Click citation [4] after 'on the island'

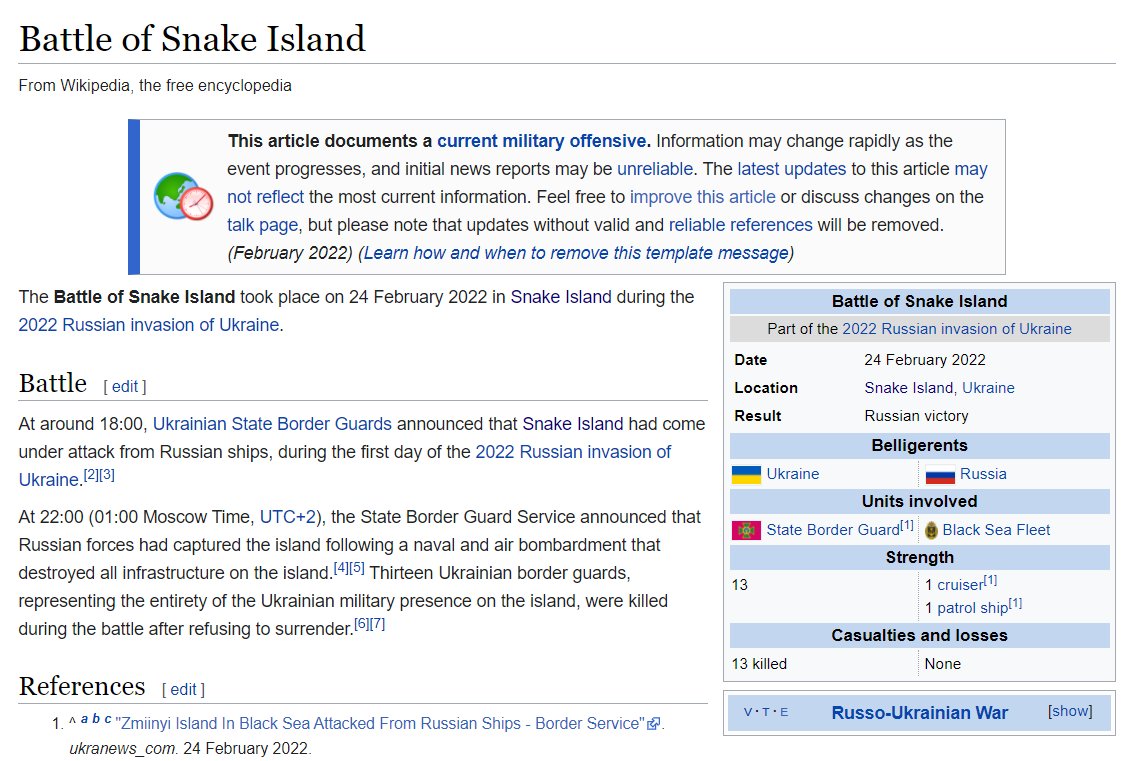(341, 568)
